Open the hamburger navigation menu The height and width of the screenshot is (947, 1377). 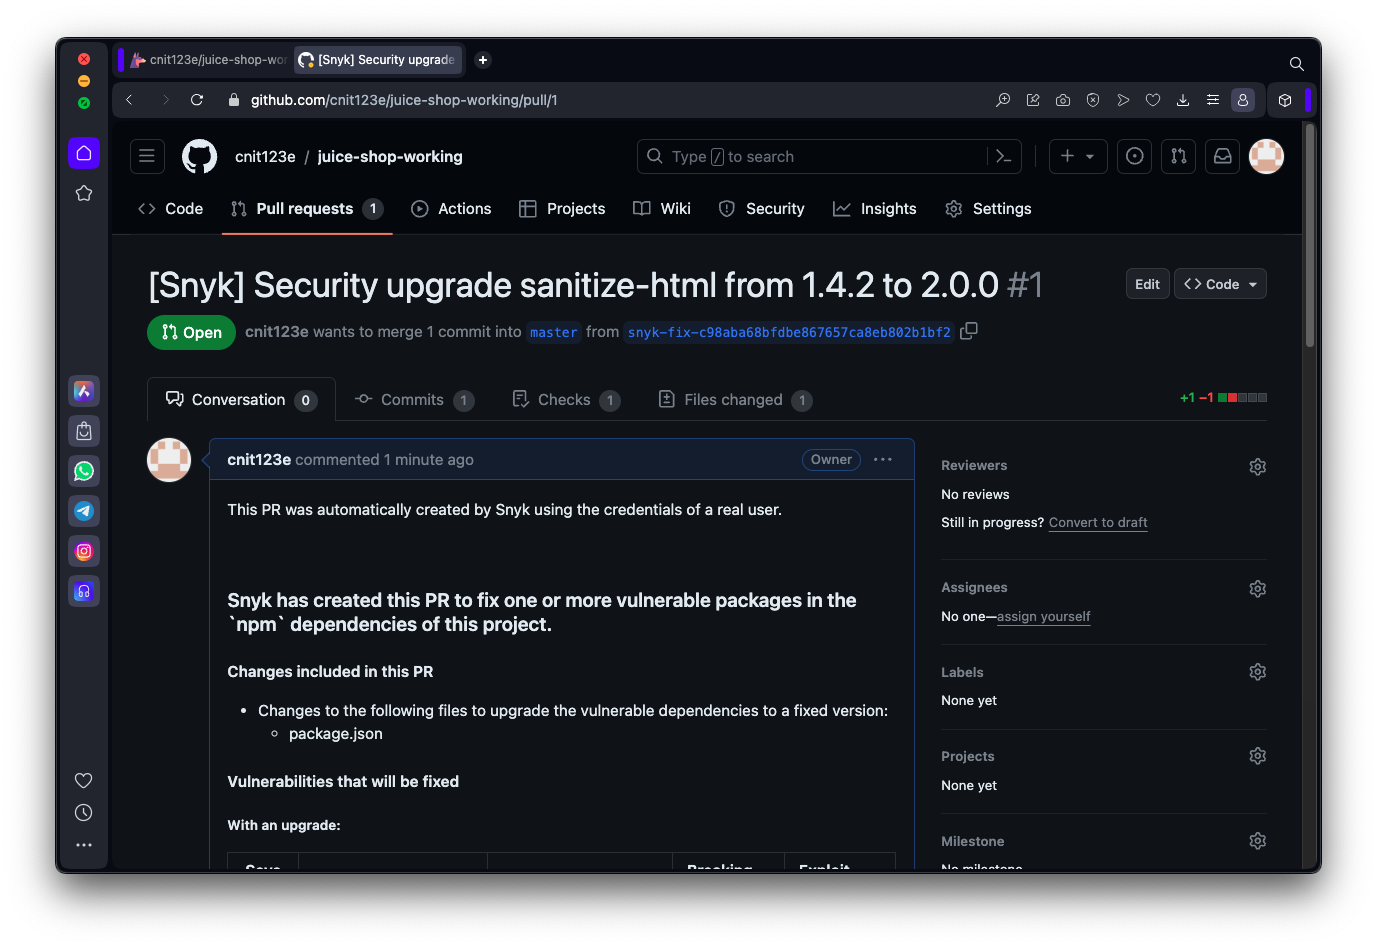click(147, 156)
